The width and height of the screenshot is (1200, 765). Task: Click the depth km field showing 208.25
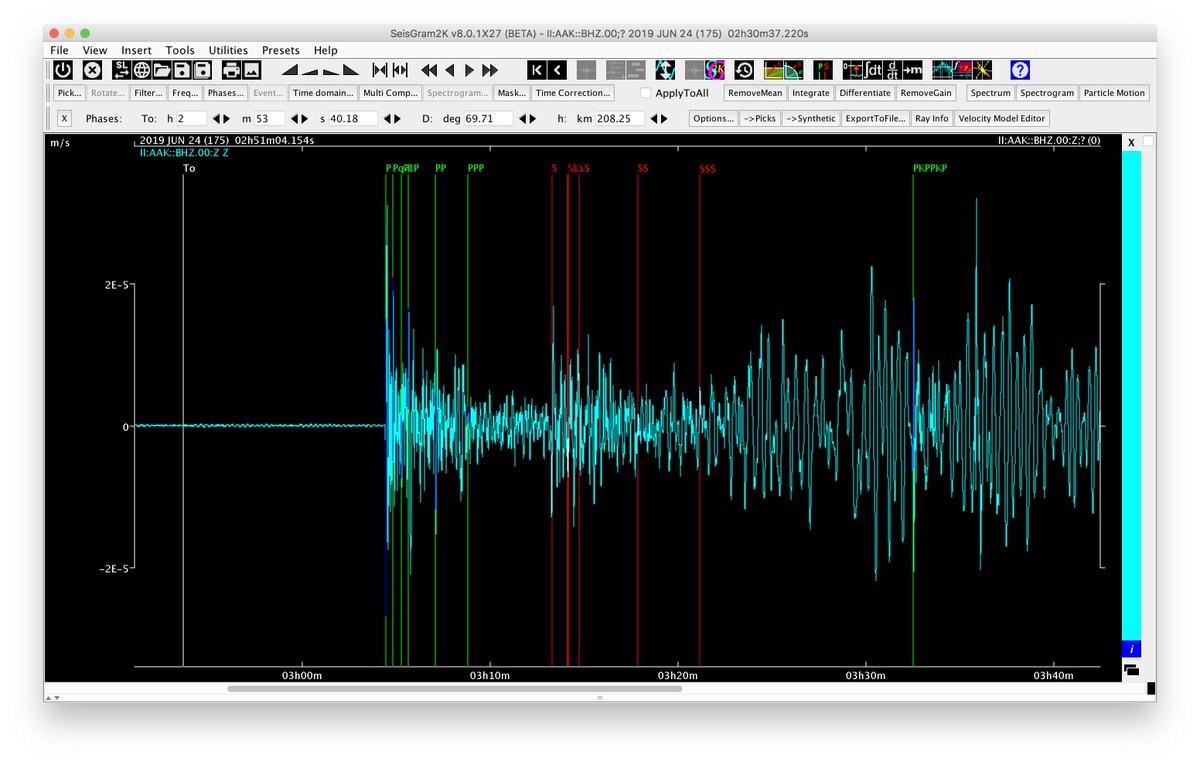[x=620, y=118]
